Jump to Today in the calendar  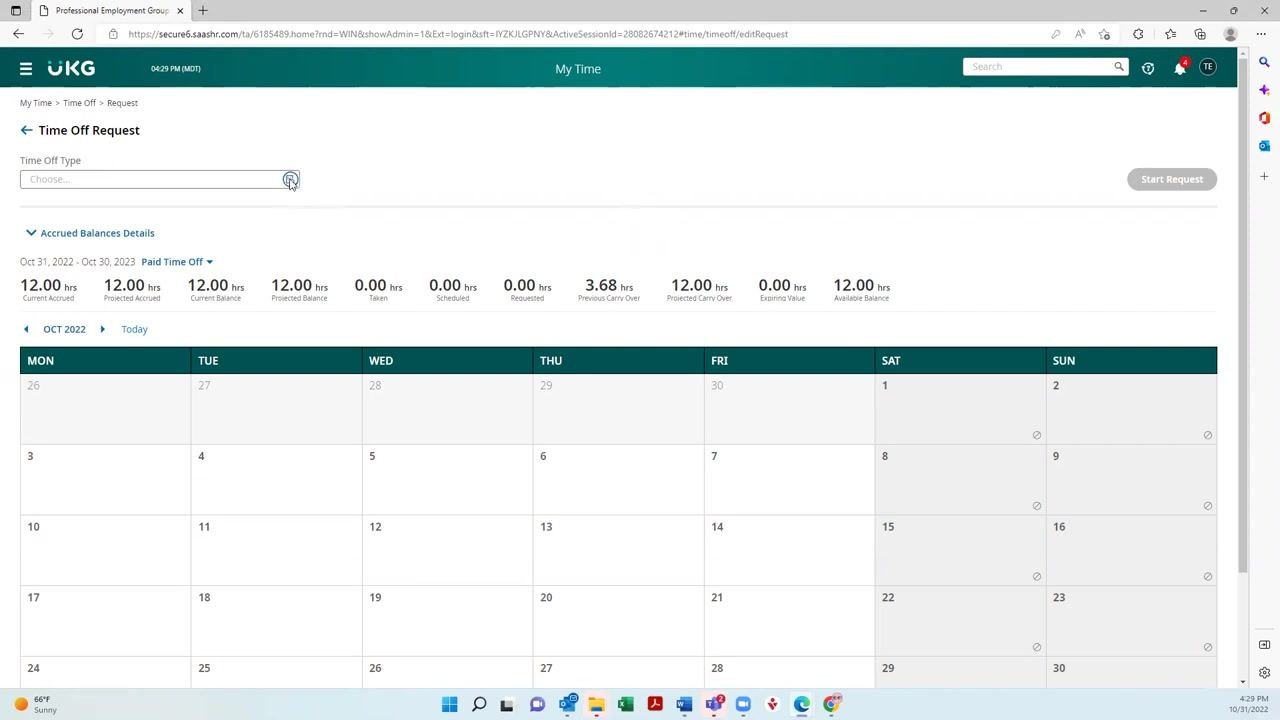[134, 329]
